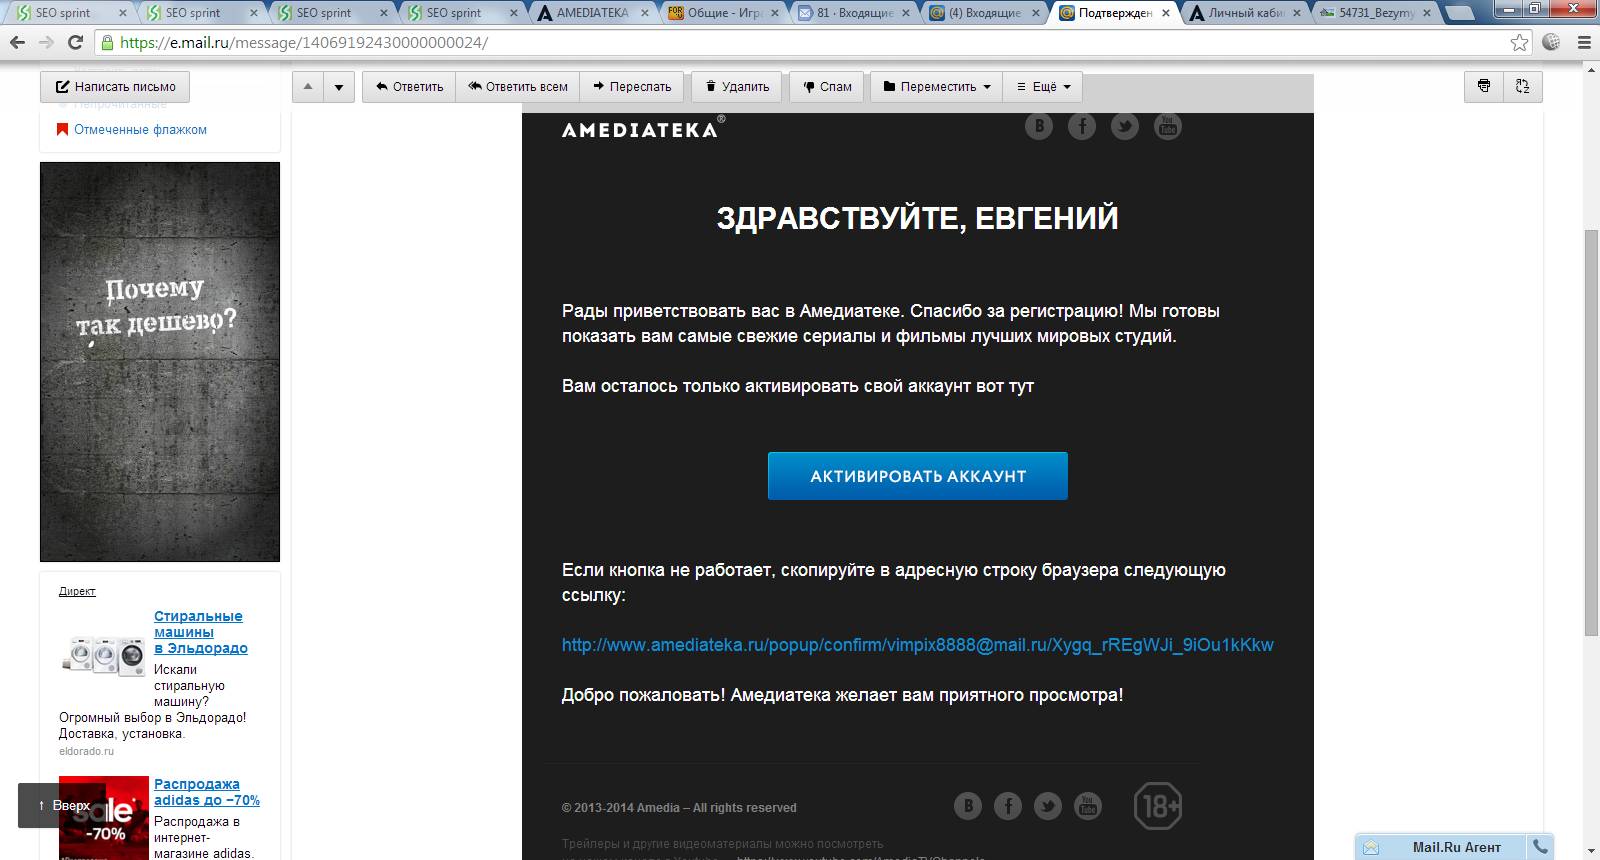This screenshot has height=860, width=1600.
Task: Click Написать письмо button
Action: click(x=115, y=87)
